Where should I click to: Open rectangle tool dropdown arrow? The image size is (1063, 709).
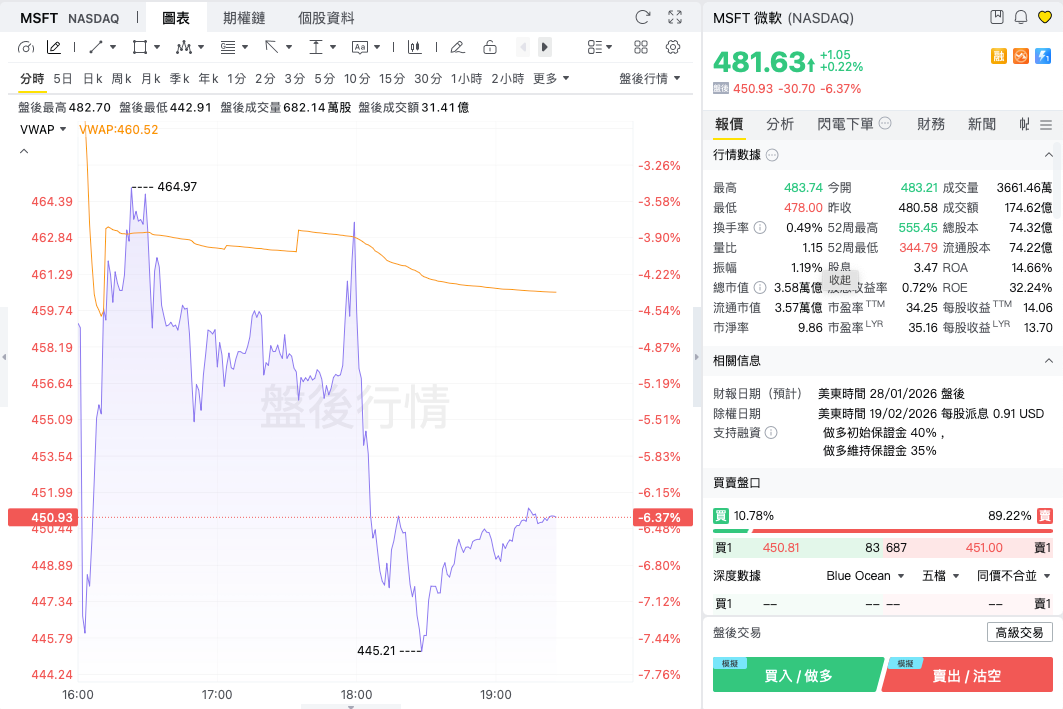157,47
